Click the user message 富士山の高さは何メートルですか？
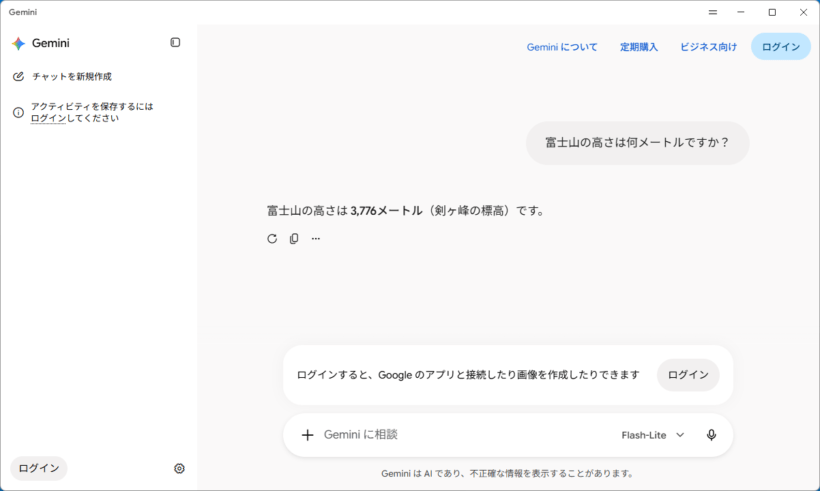The width and height of the screenshot is (820, 491). 637,143
